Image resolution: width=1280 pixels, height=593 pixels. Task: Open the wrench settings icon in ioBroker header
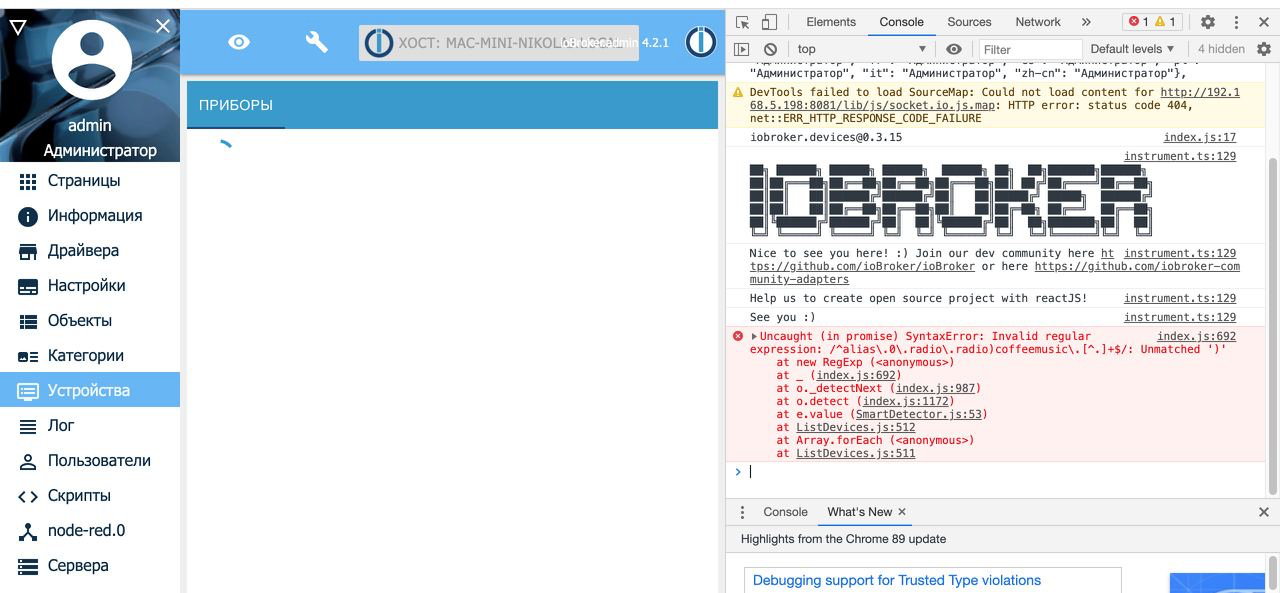[x=314, y=42]
